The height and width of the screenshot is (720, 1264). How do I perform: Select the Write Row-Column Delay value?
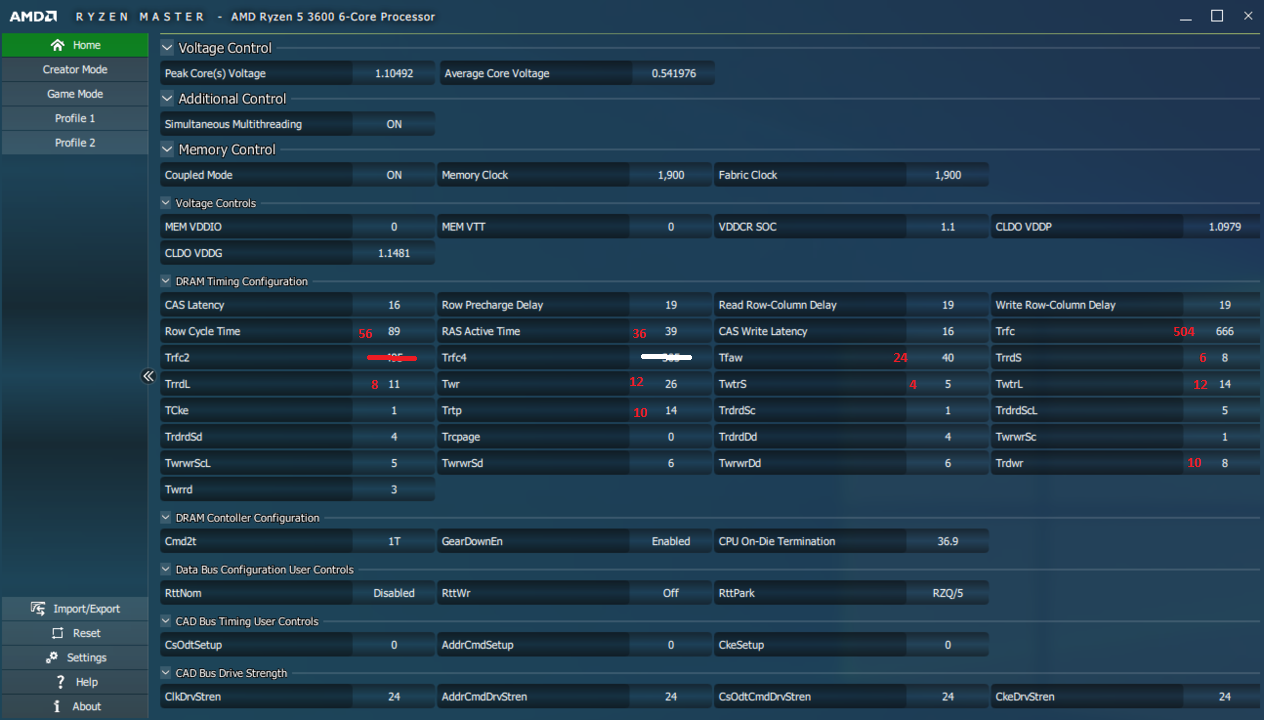tap(1225, 305)
